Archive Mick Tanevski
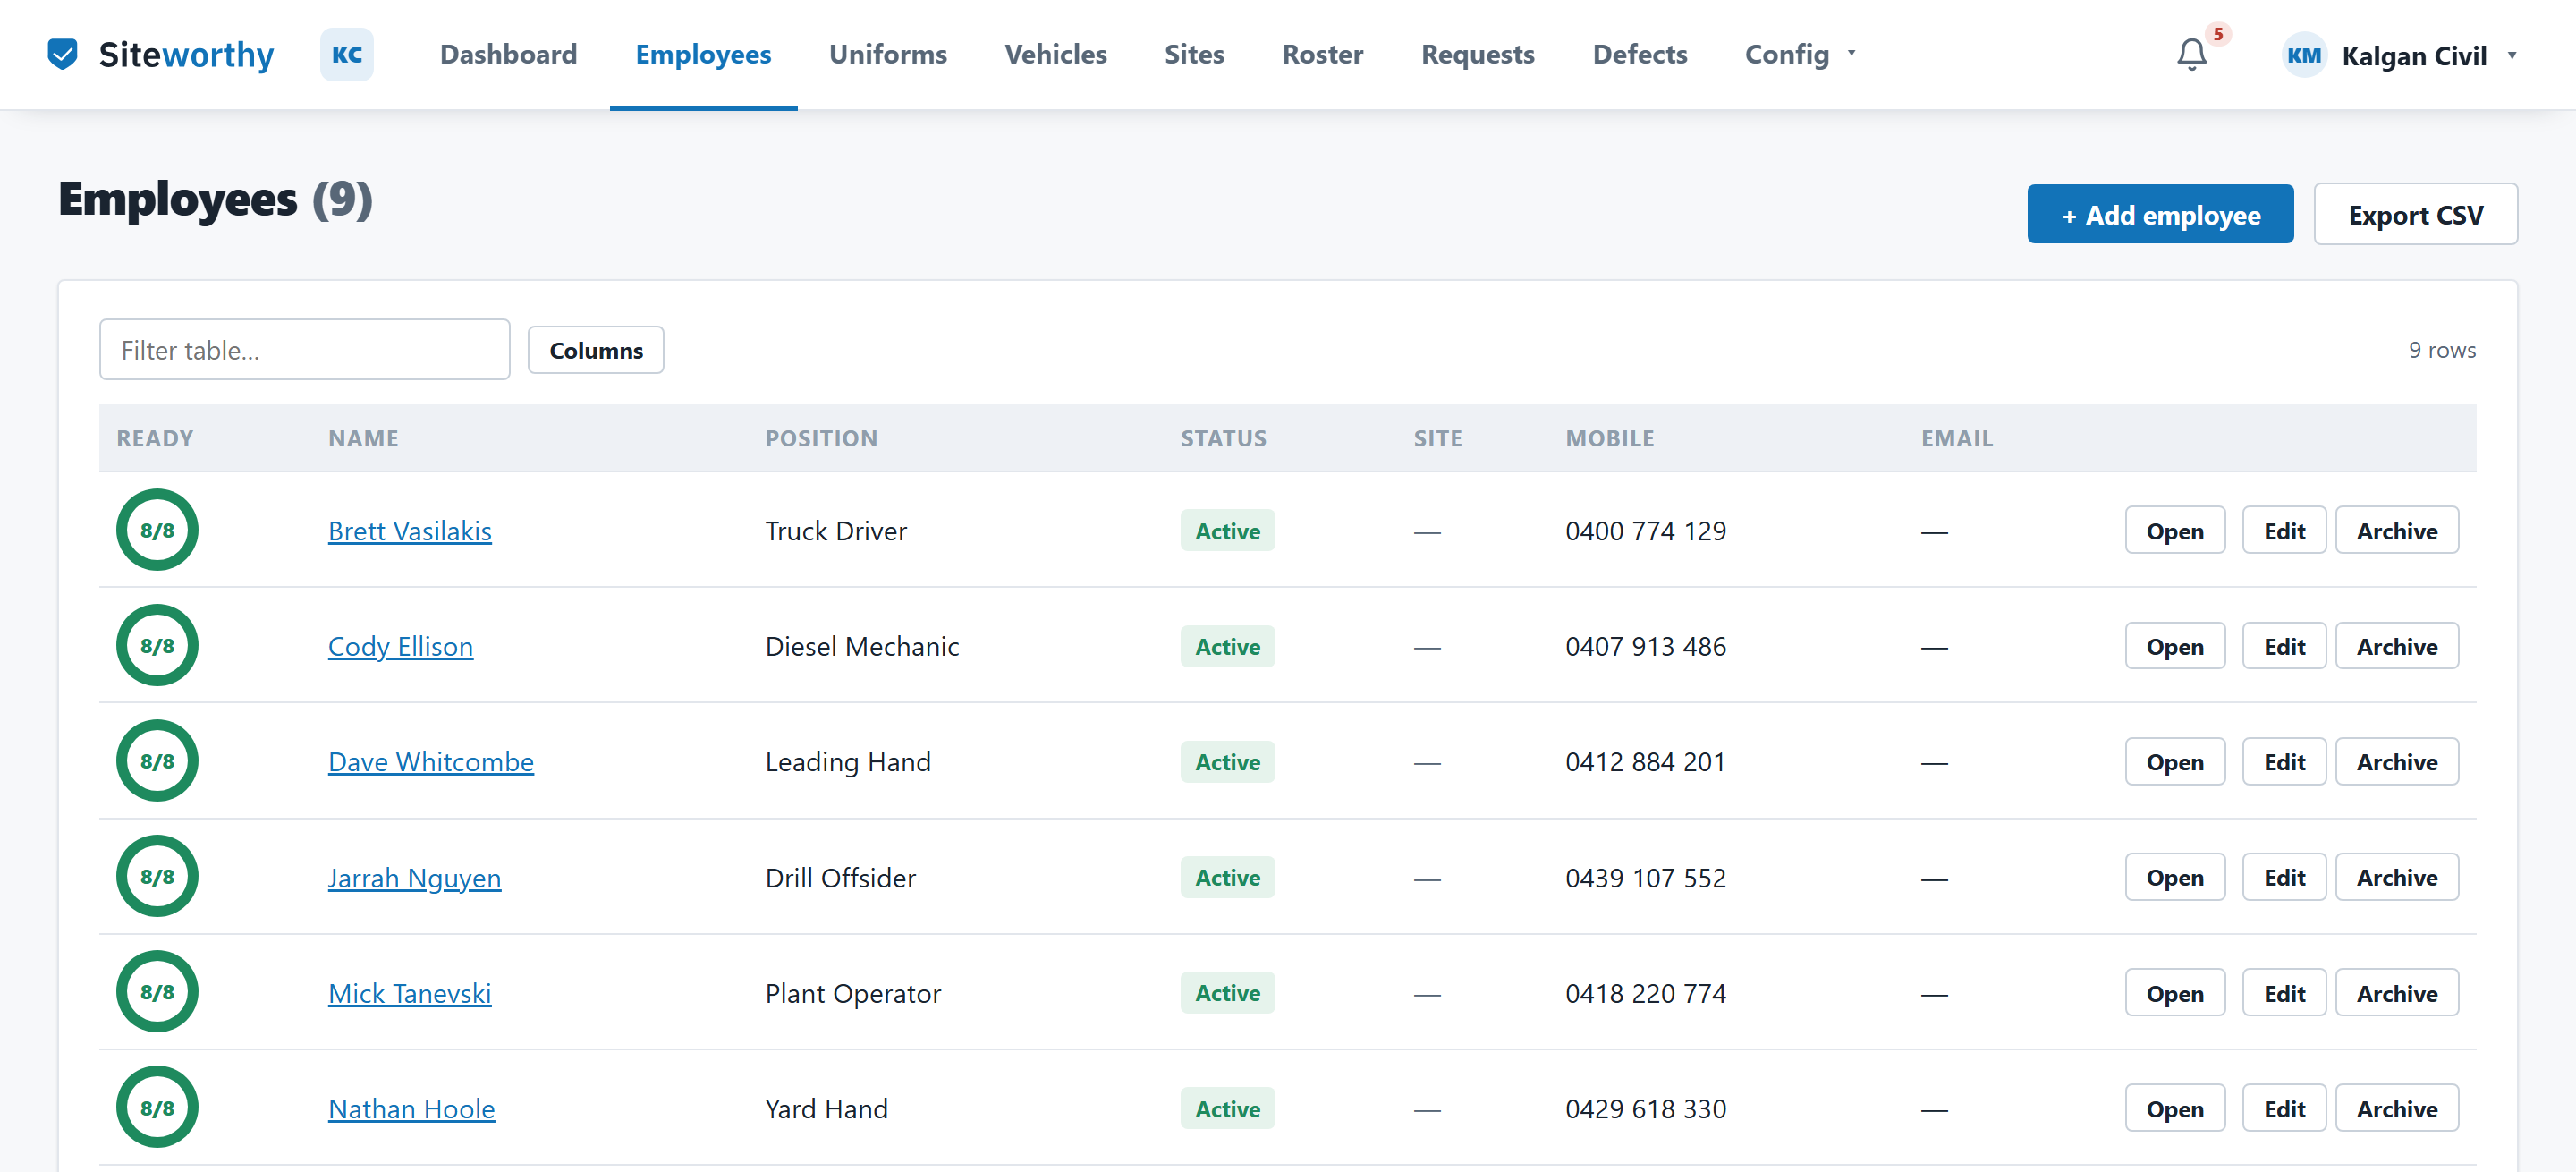Image resolution: width=2576 pixels, height=1172 pixels. click(2397, 993)
